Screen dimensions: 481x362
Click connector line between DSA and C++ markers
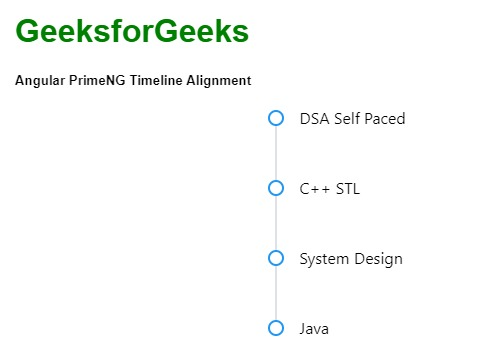276,153
